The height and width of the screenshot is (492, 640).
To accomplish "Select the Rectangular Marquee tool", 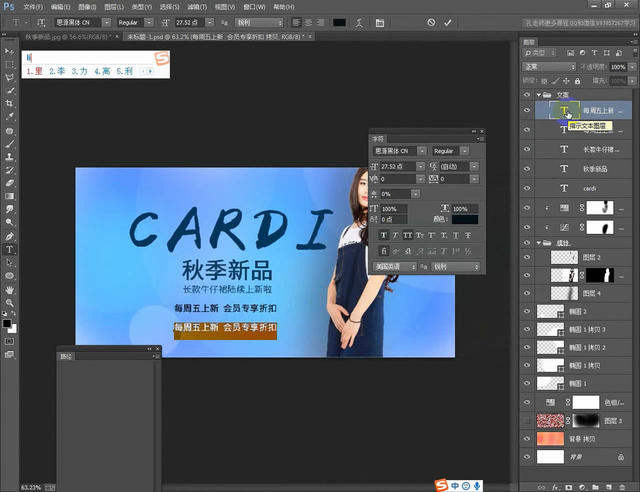I will (9, 65).
